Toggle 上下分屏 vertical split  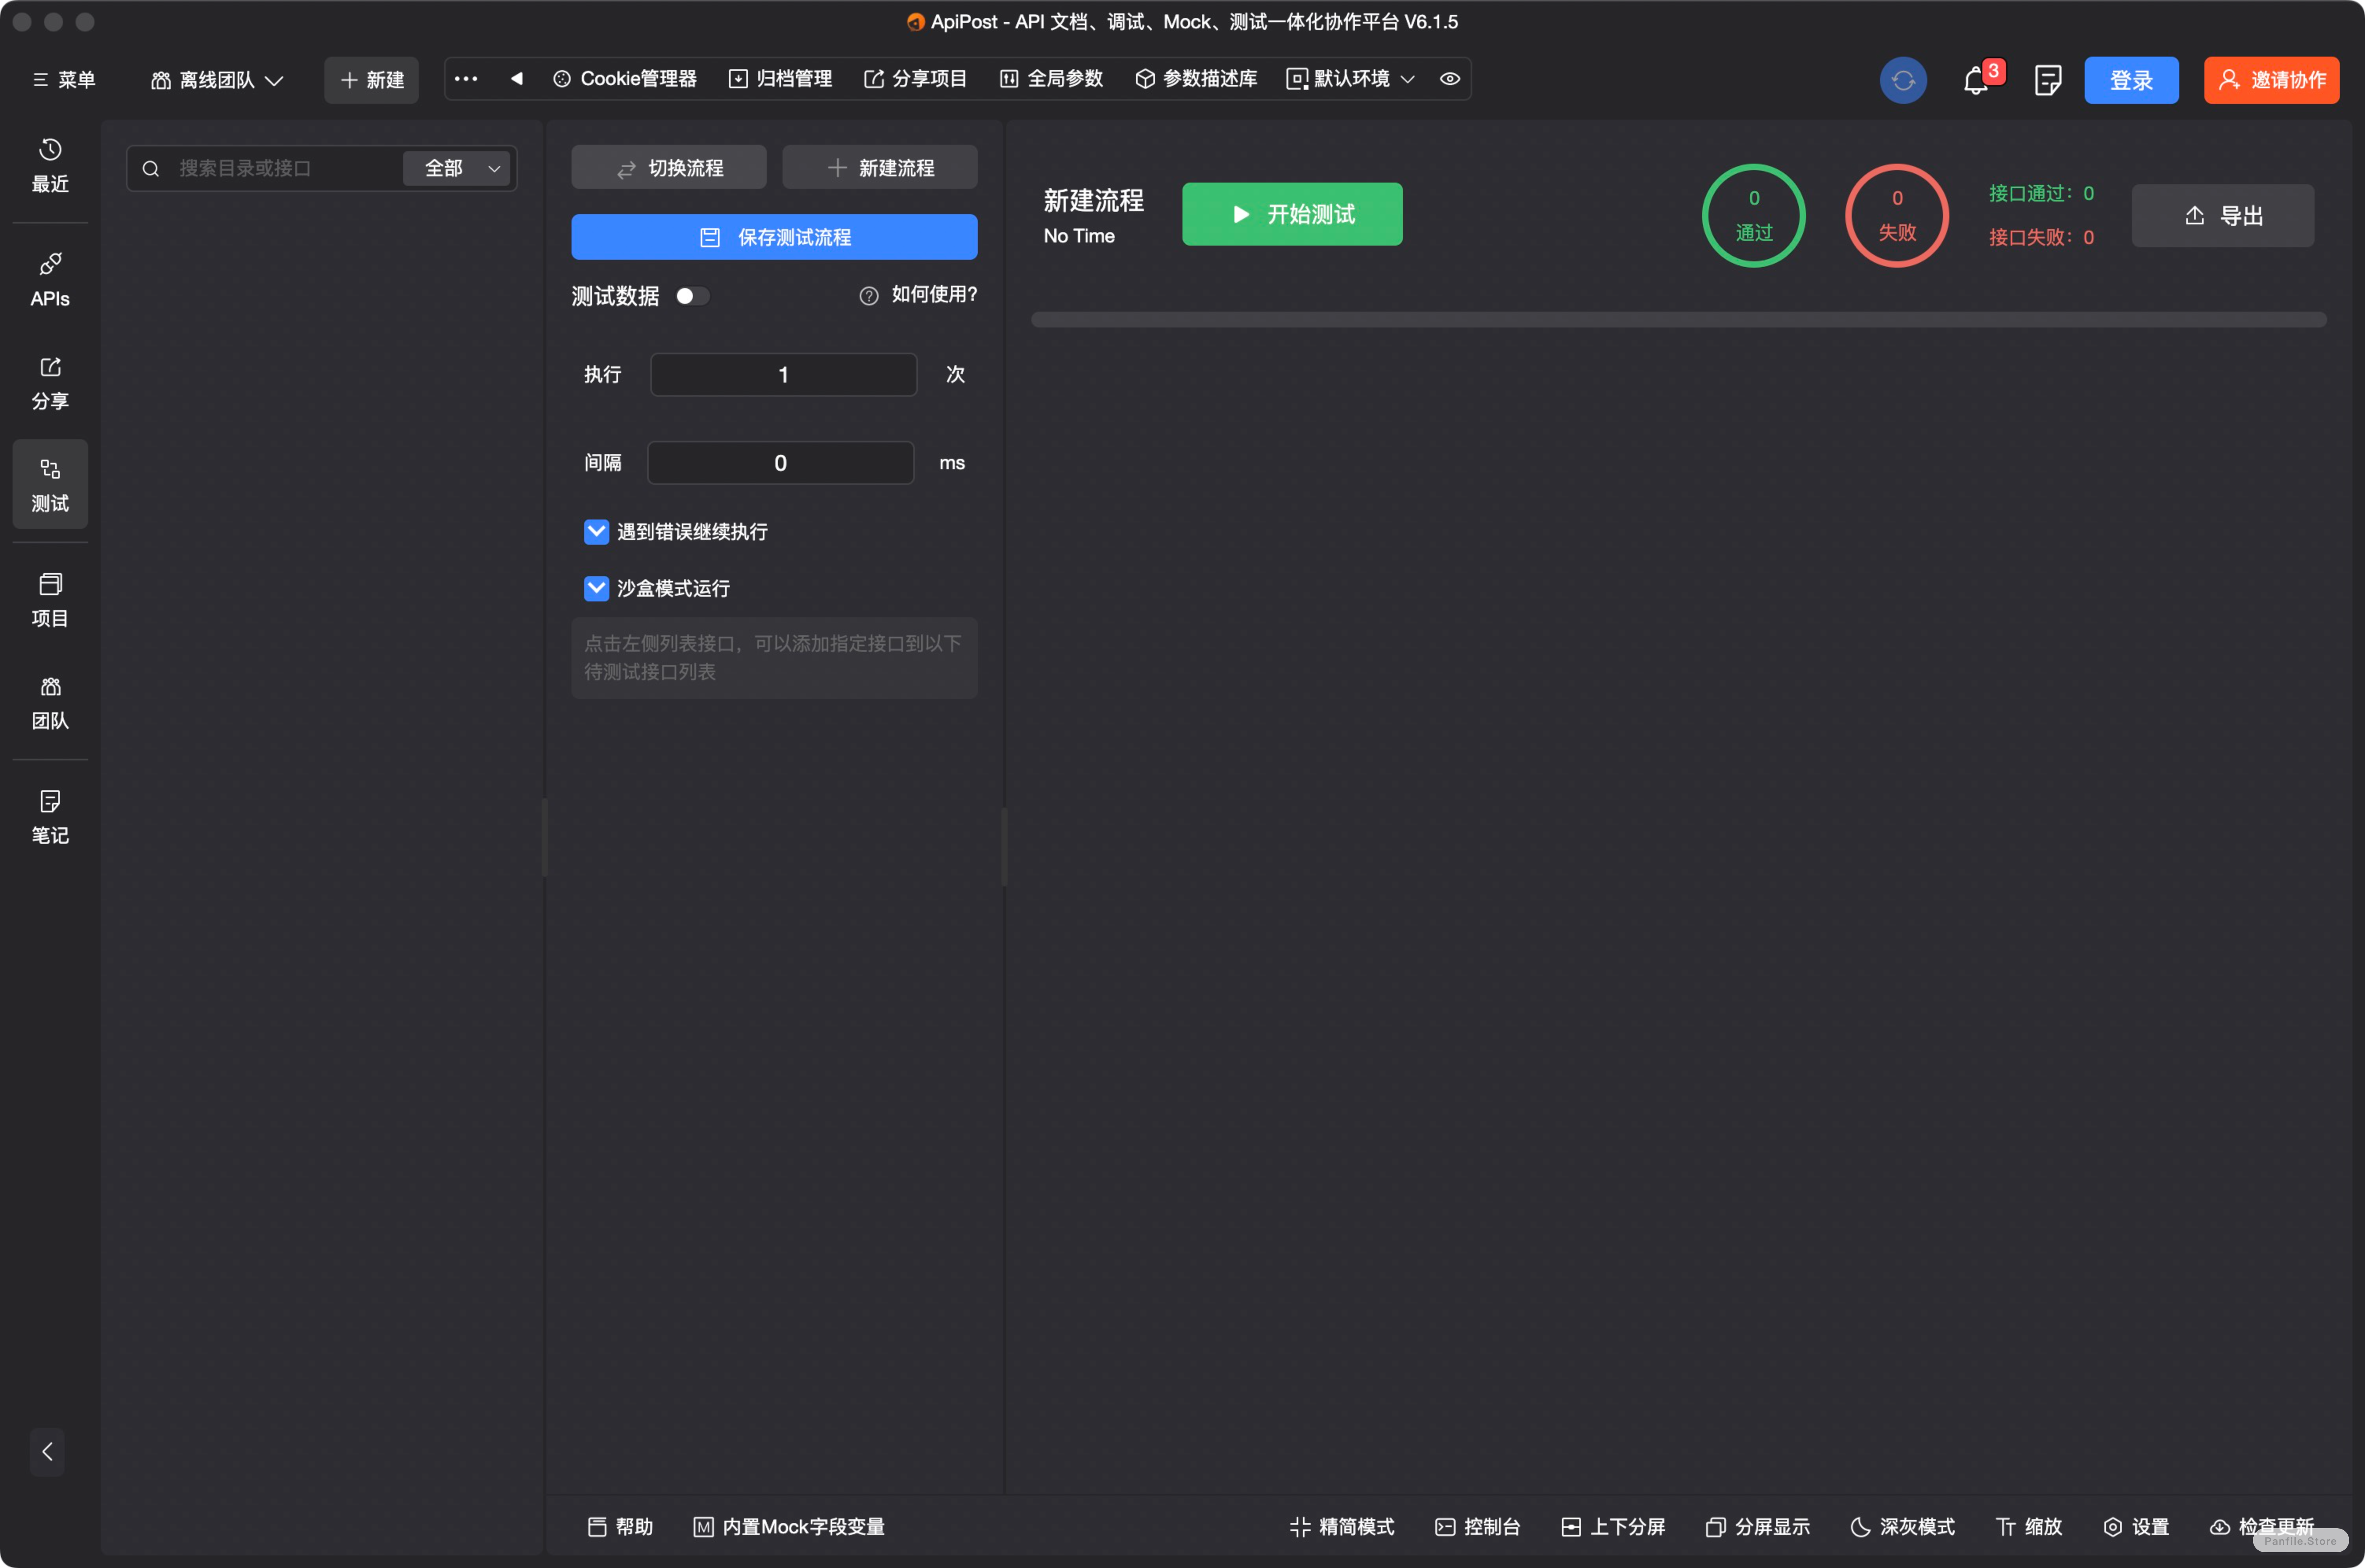1613,1527
